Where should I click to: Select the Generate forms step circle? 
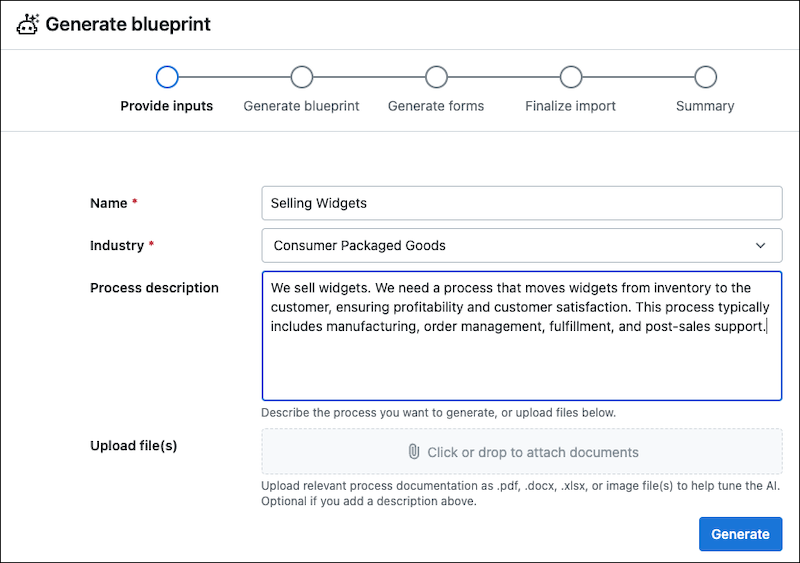(436, 77)
